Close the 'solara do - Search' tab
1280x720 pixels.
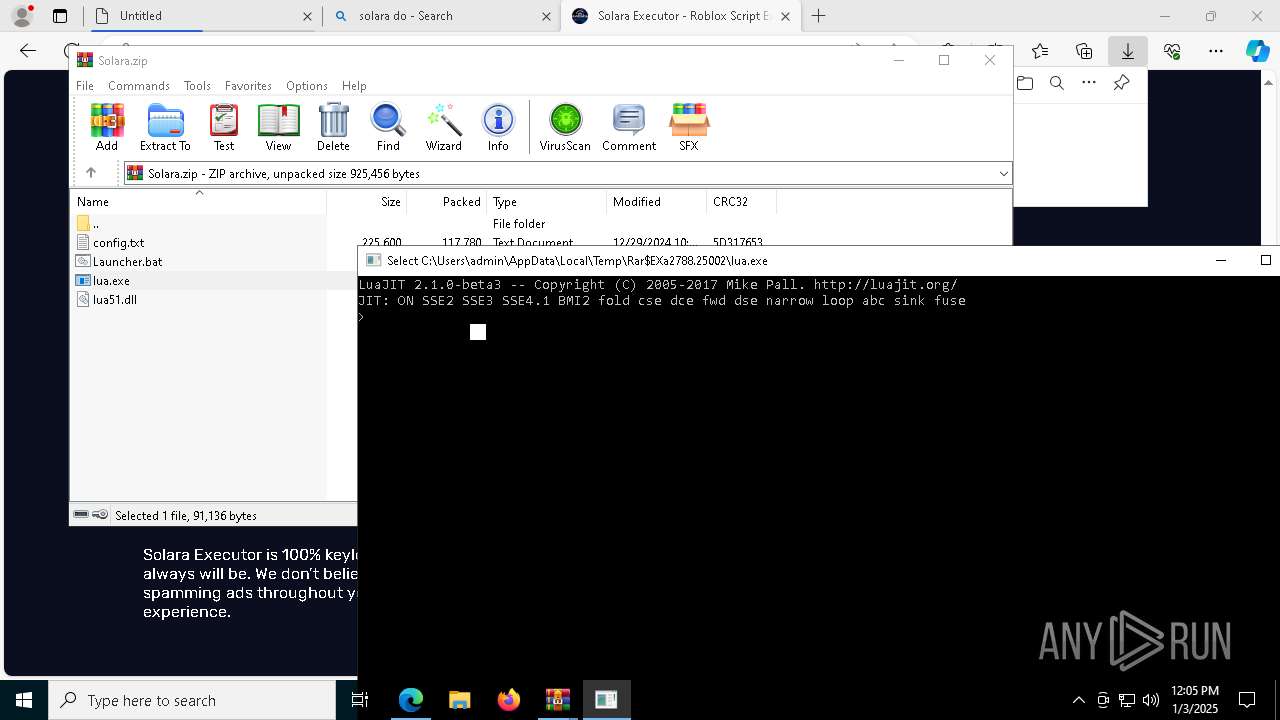click(546, 16)
